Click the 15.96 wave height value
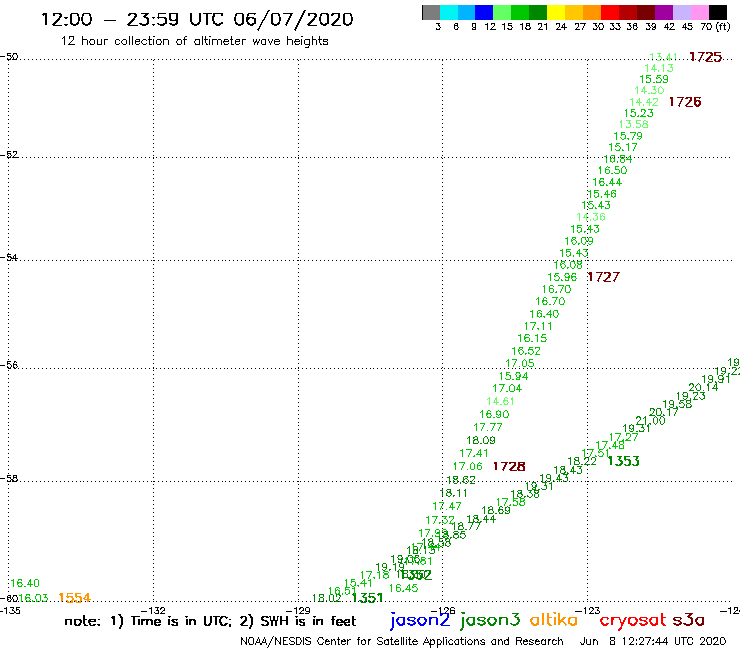The height and width of the screenshot is (650, 740). point(562,277)
